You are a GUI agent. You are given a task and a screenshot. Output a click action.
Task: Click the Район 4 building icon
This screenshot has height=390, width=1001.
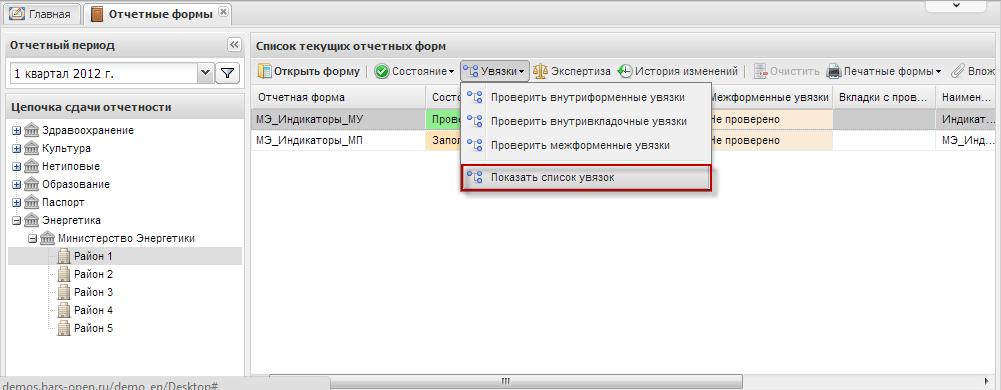63,310
